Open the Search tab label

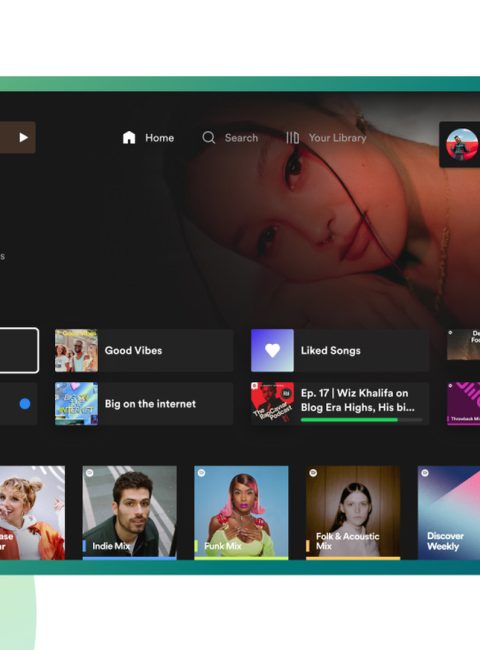(x=241, y=138)
